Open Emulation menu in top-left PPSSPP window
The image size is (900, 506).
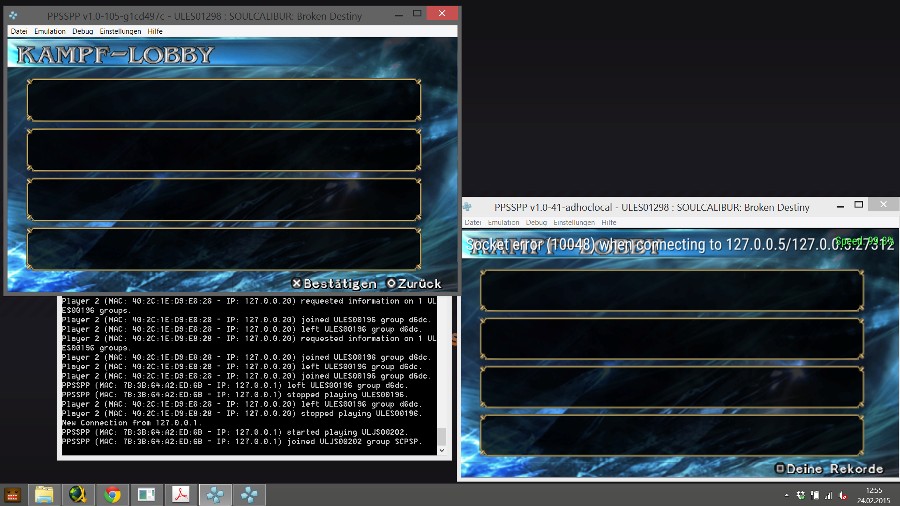coord(50,32)
